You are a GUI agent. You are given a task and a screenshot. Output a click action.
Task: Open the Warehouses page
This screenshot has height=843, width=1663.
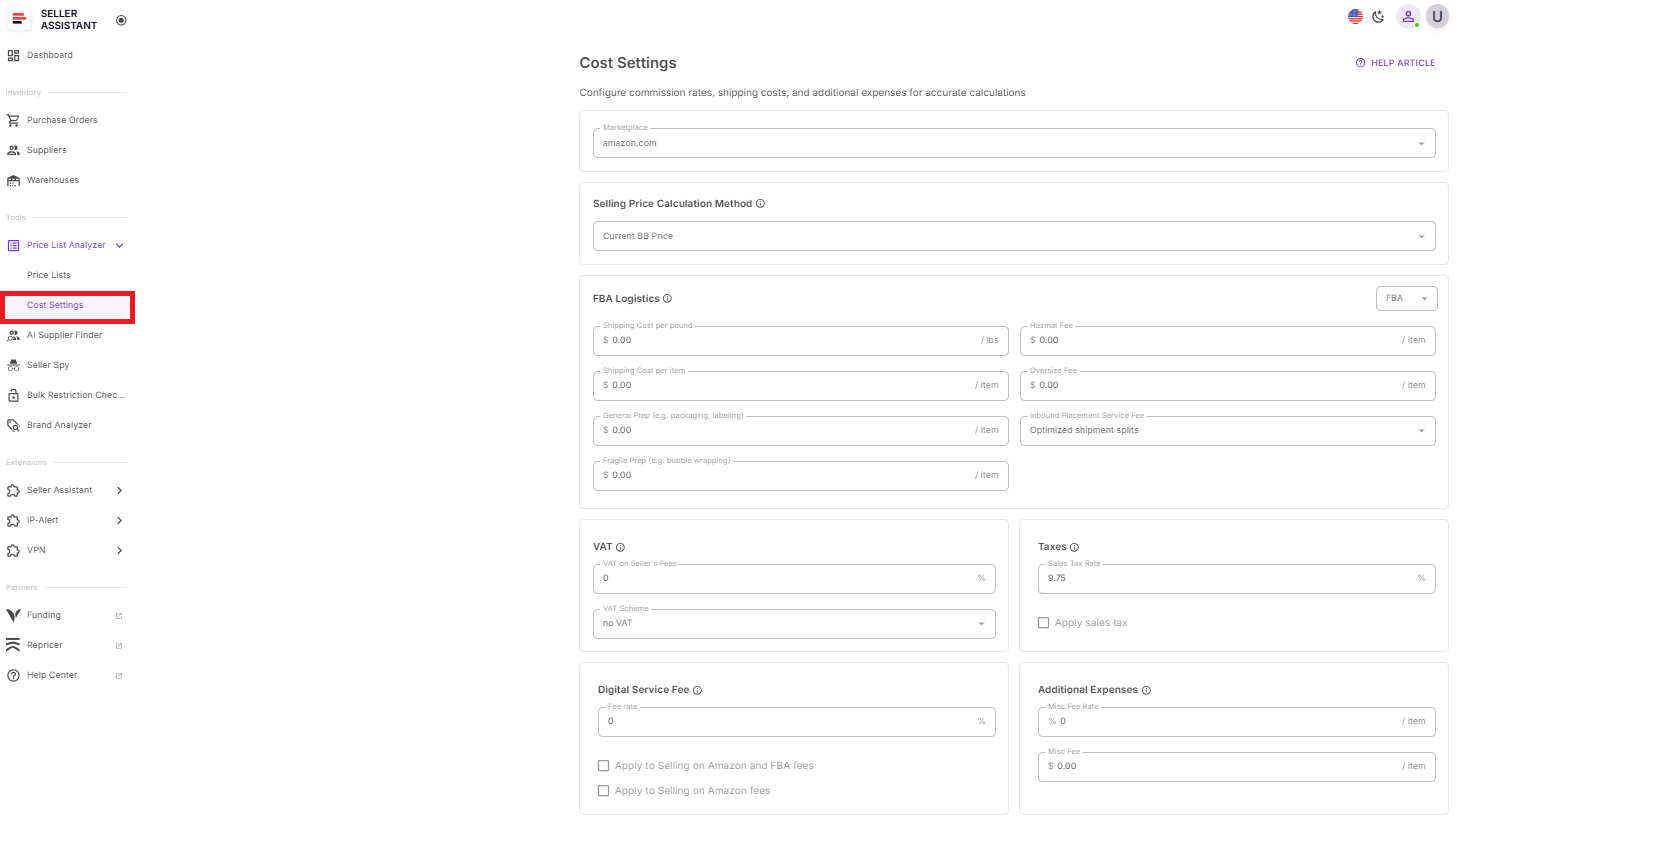(x=53, y=180)
